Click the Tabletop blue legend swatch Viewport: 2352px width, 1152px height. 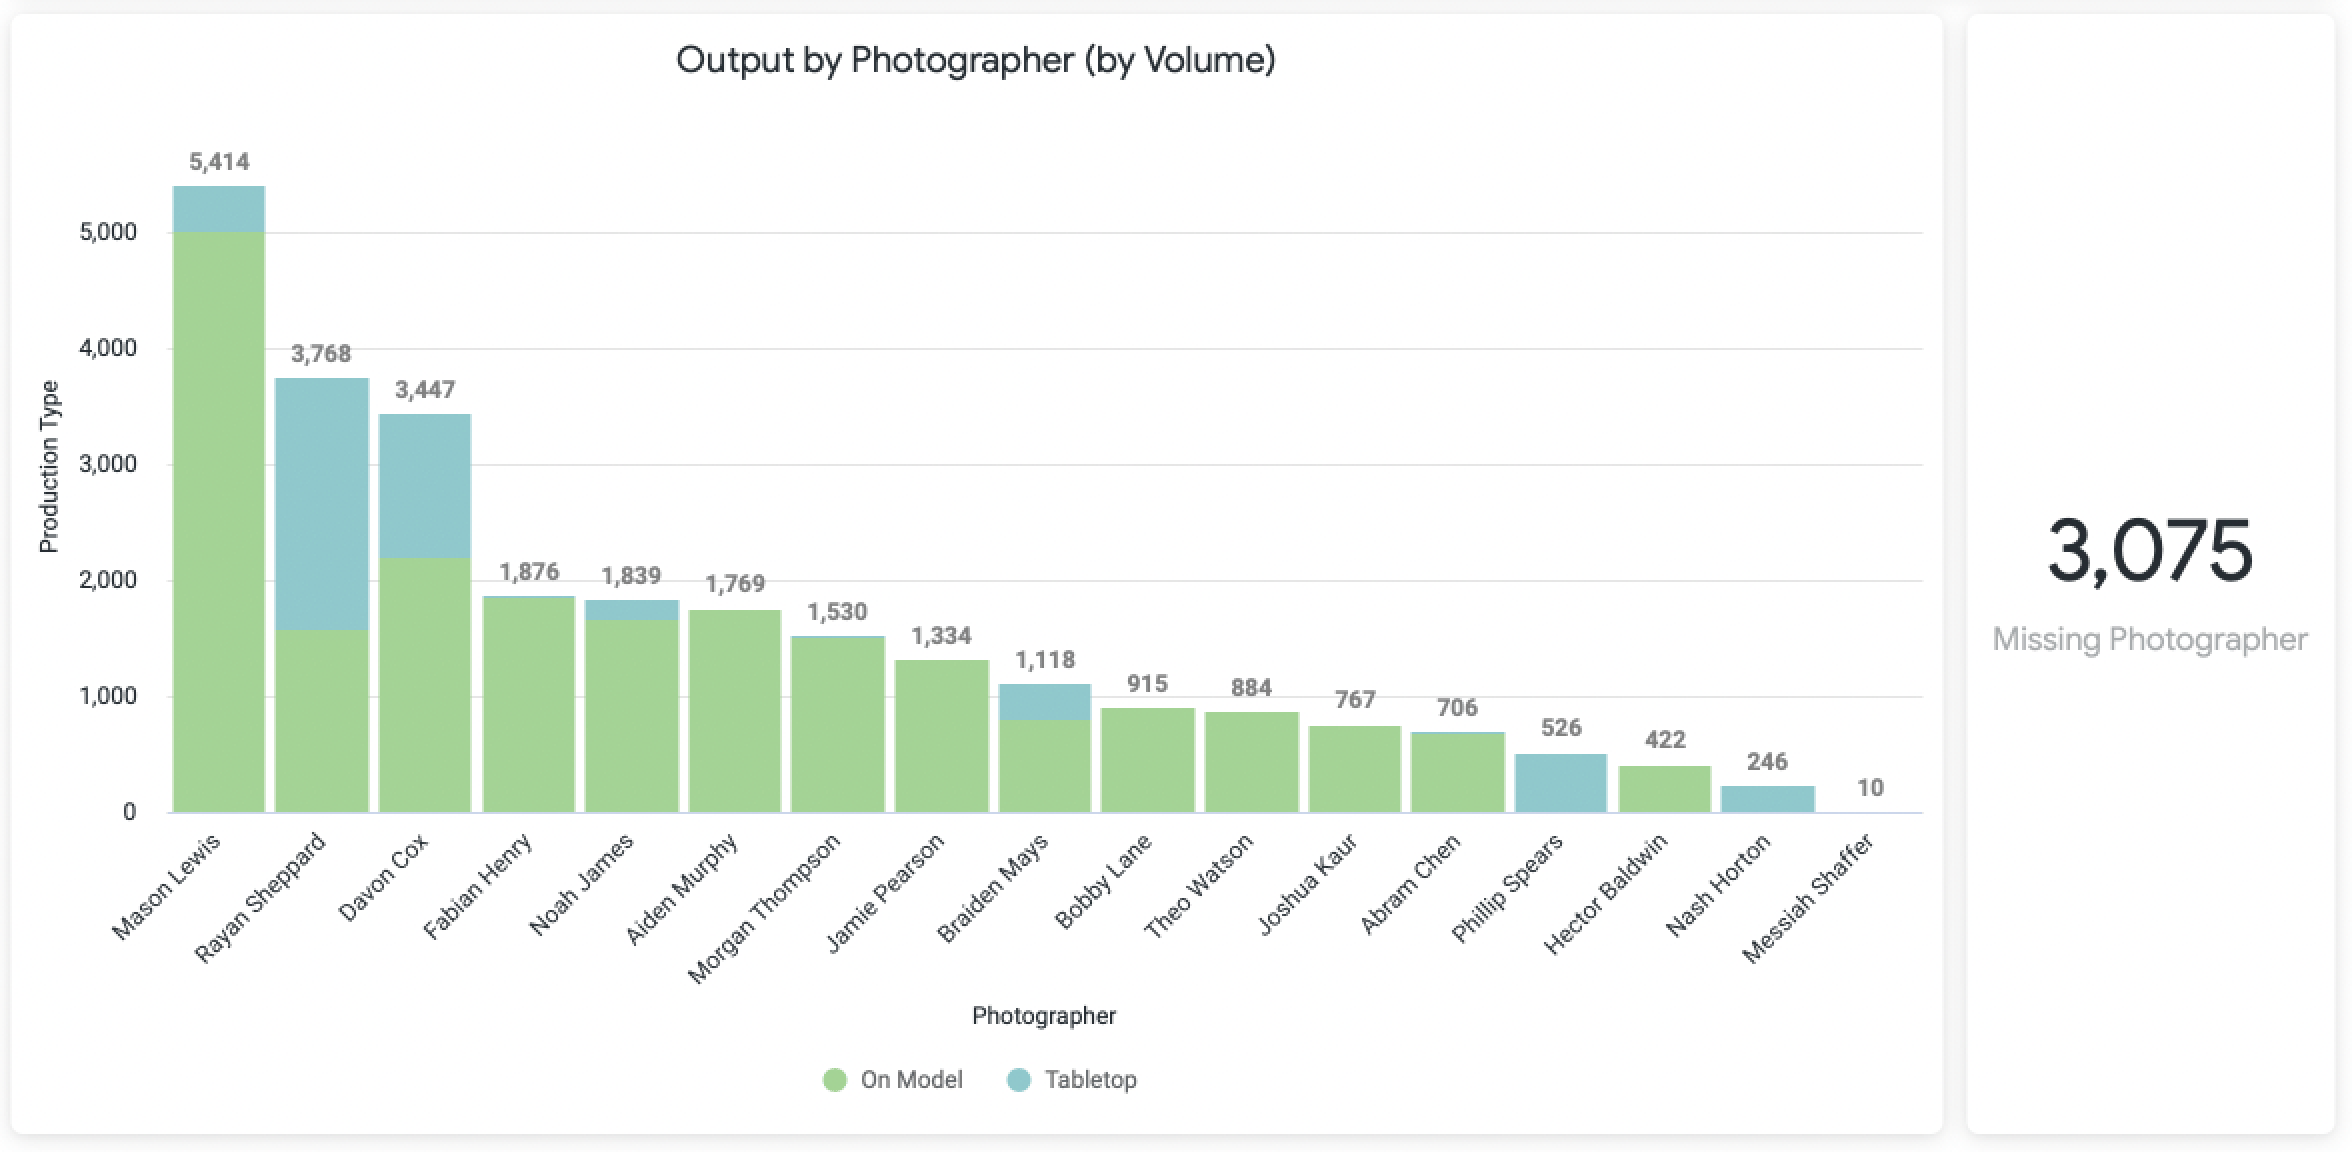[1018, 1080]
